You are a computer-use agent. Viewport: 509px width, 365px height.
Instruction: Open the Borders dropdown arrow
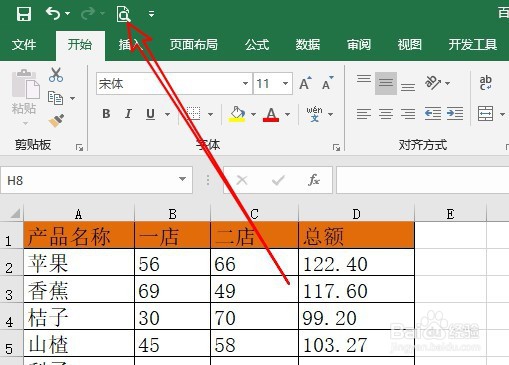(210, 114)
